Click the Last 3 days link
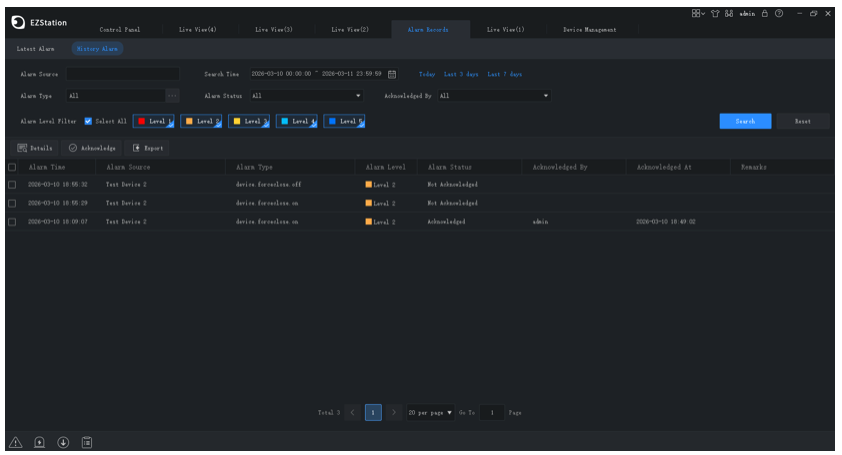The height and width of the screenshot is (455, 842). (x=461, y=74)
